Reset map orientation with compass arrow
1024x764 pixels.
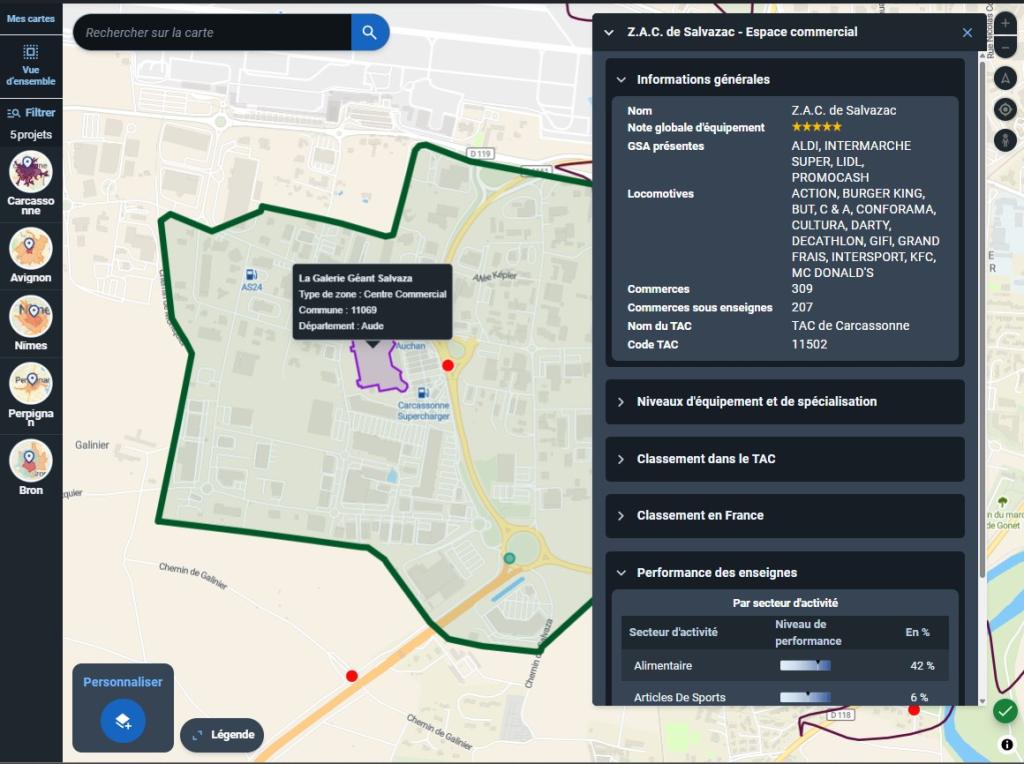coord(1006,78)
